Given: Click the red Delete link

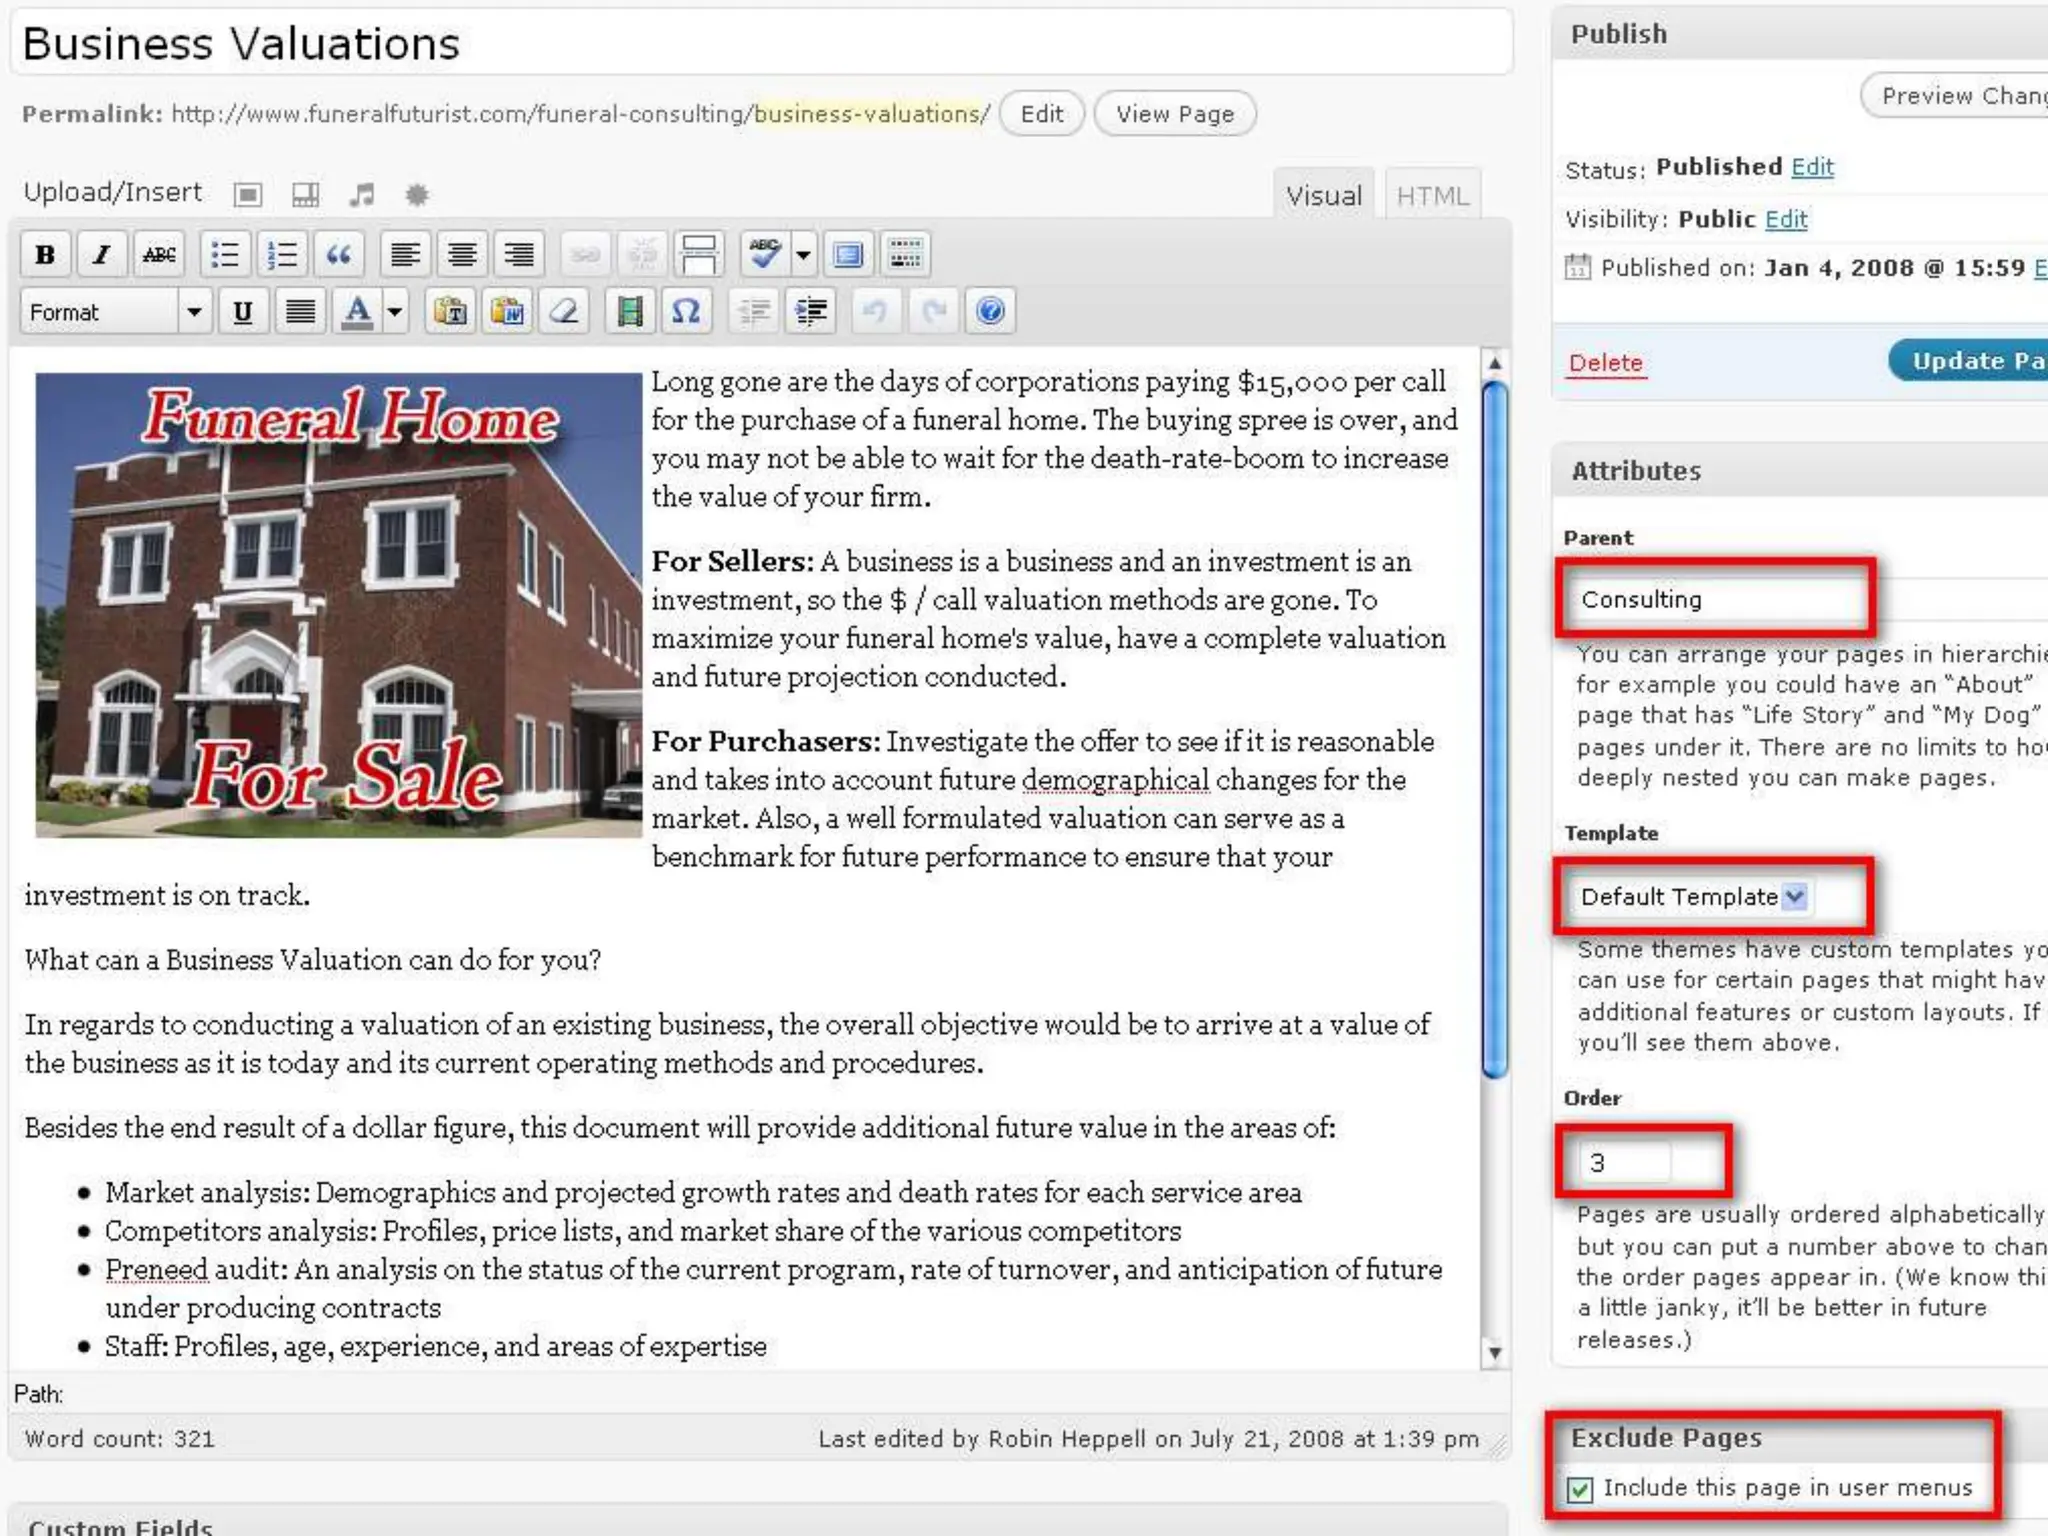Looking at the screenshot, I should click(x=1605, y=363).
